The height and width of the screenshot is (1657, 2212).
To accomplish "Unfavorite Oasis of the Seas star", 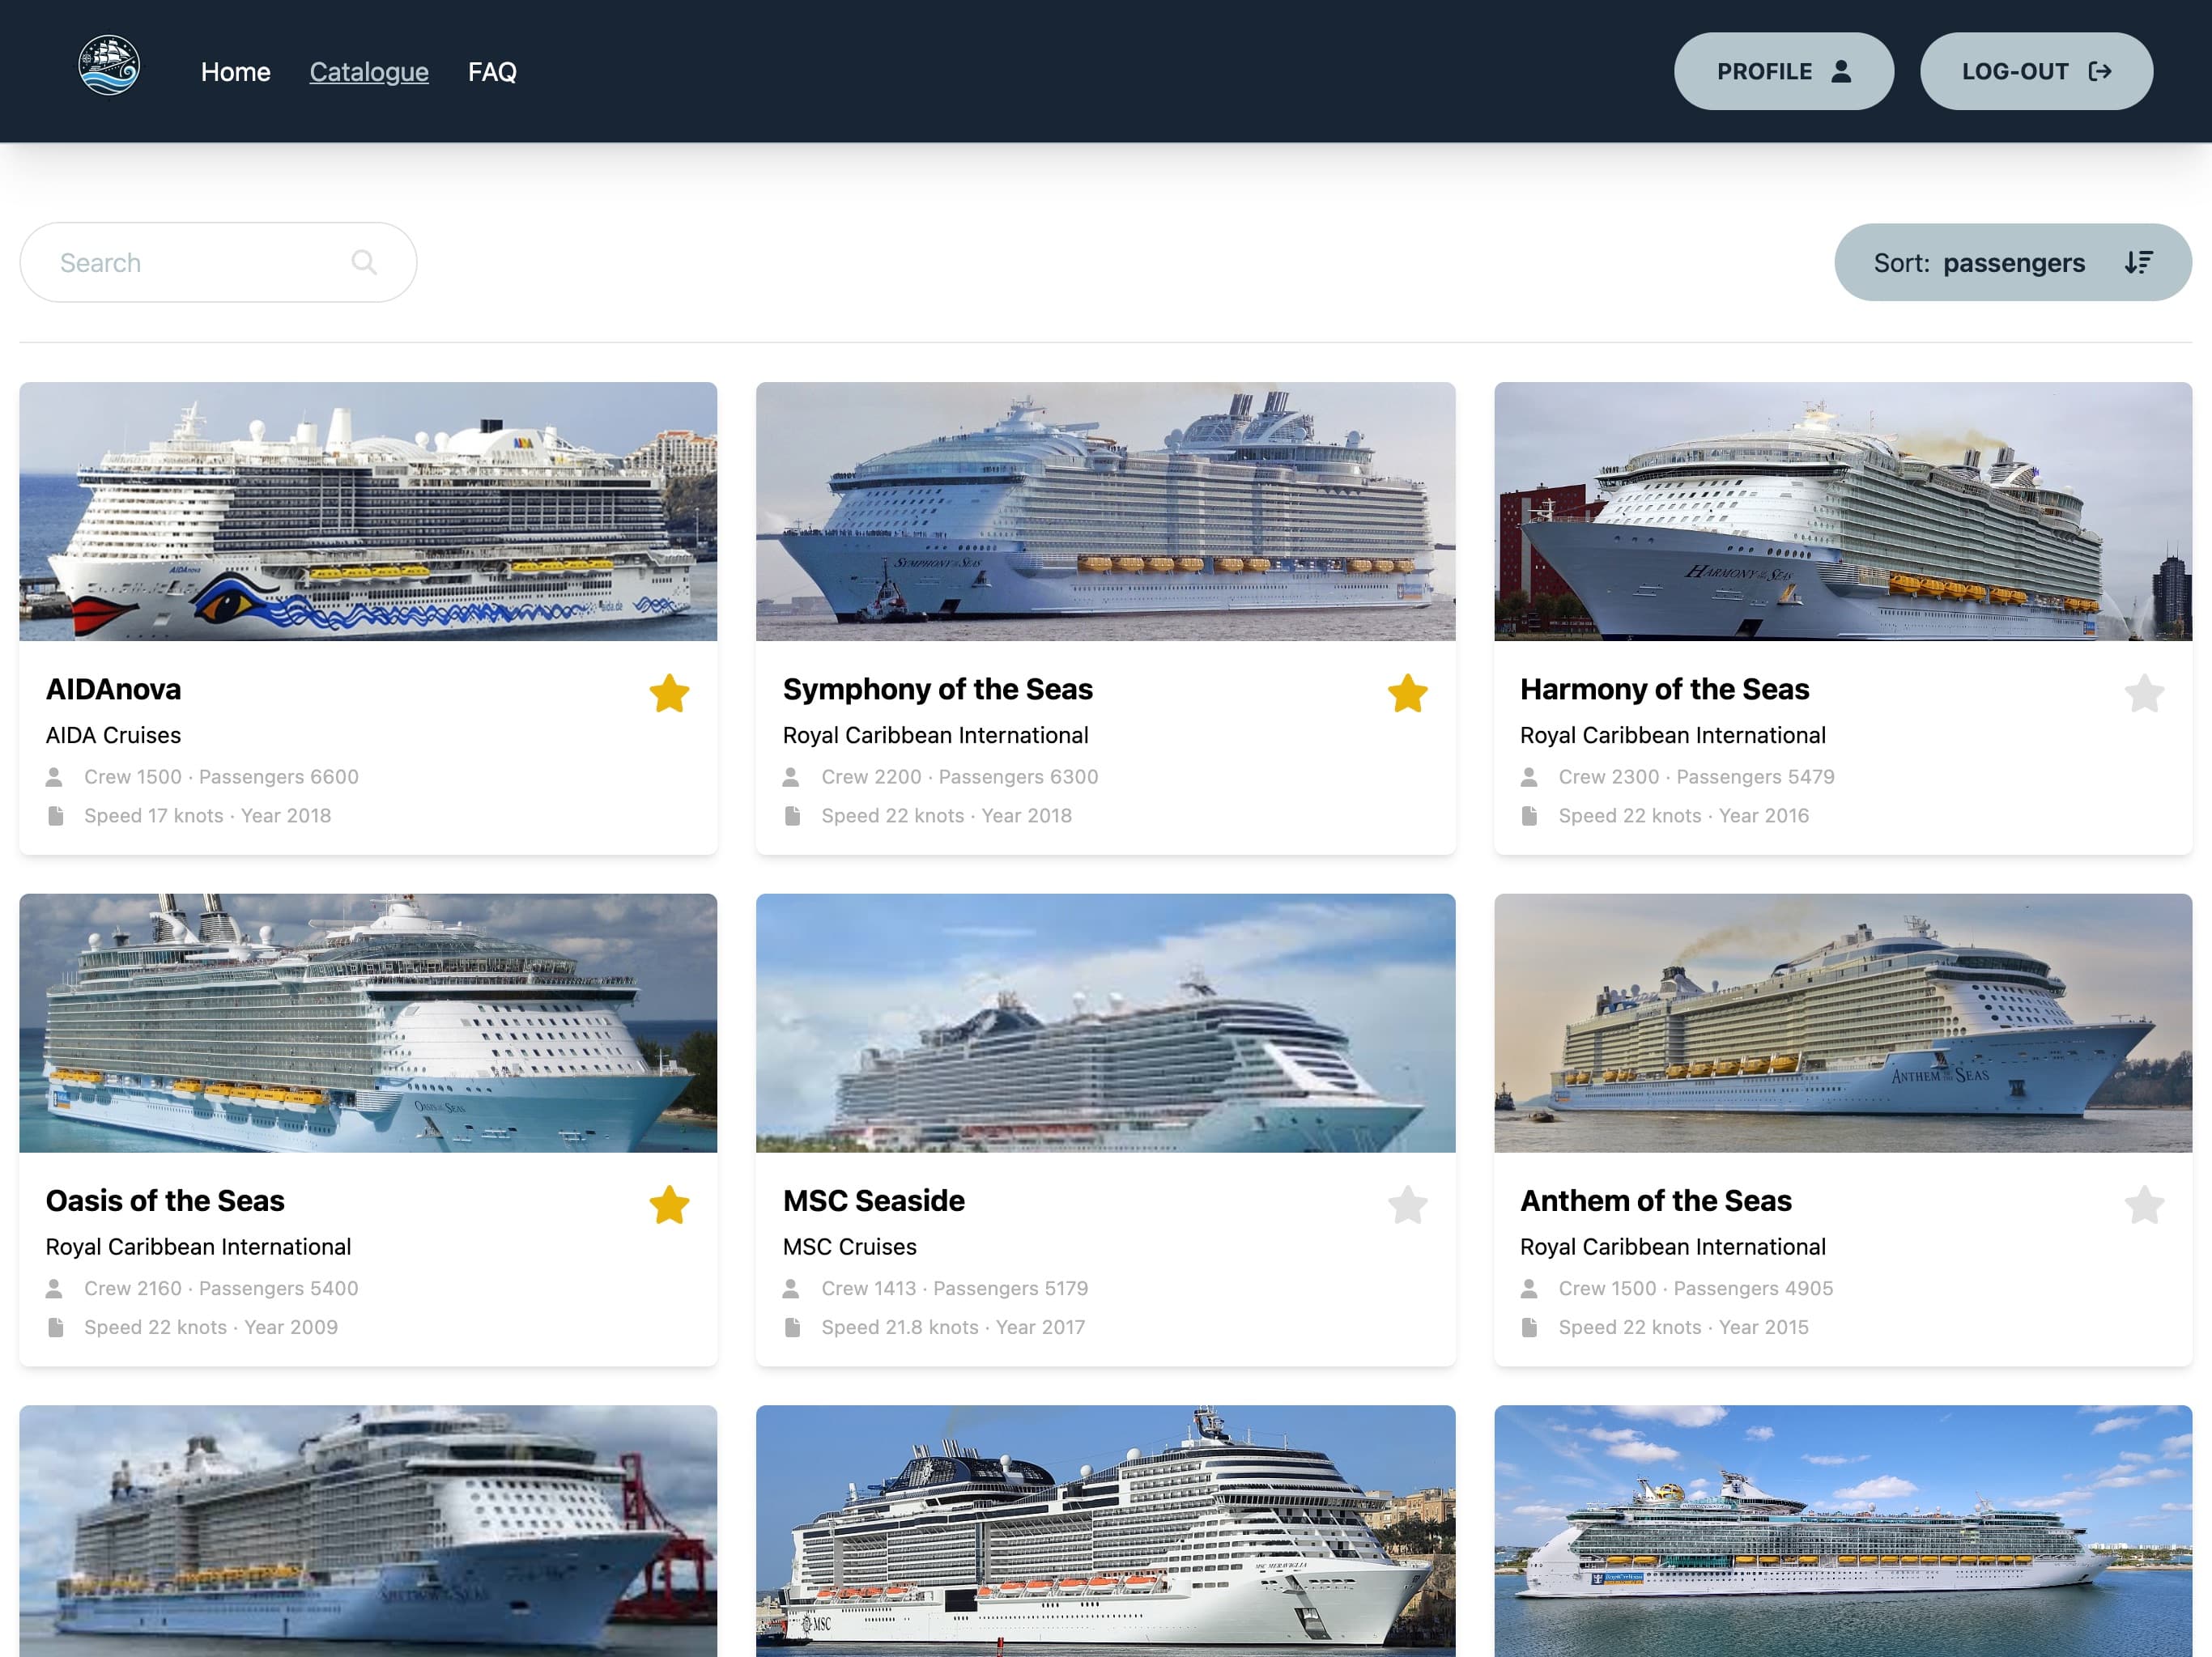I will point(669,1204).
